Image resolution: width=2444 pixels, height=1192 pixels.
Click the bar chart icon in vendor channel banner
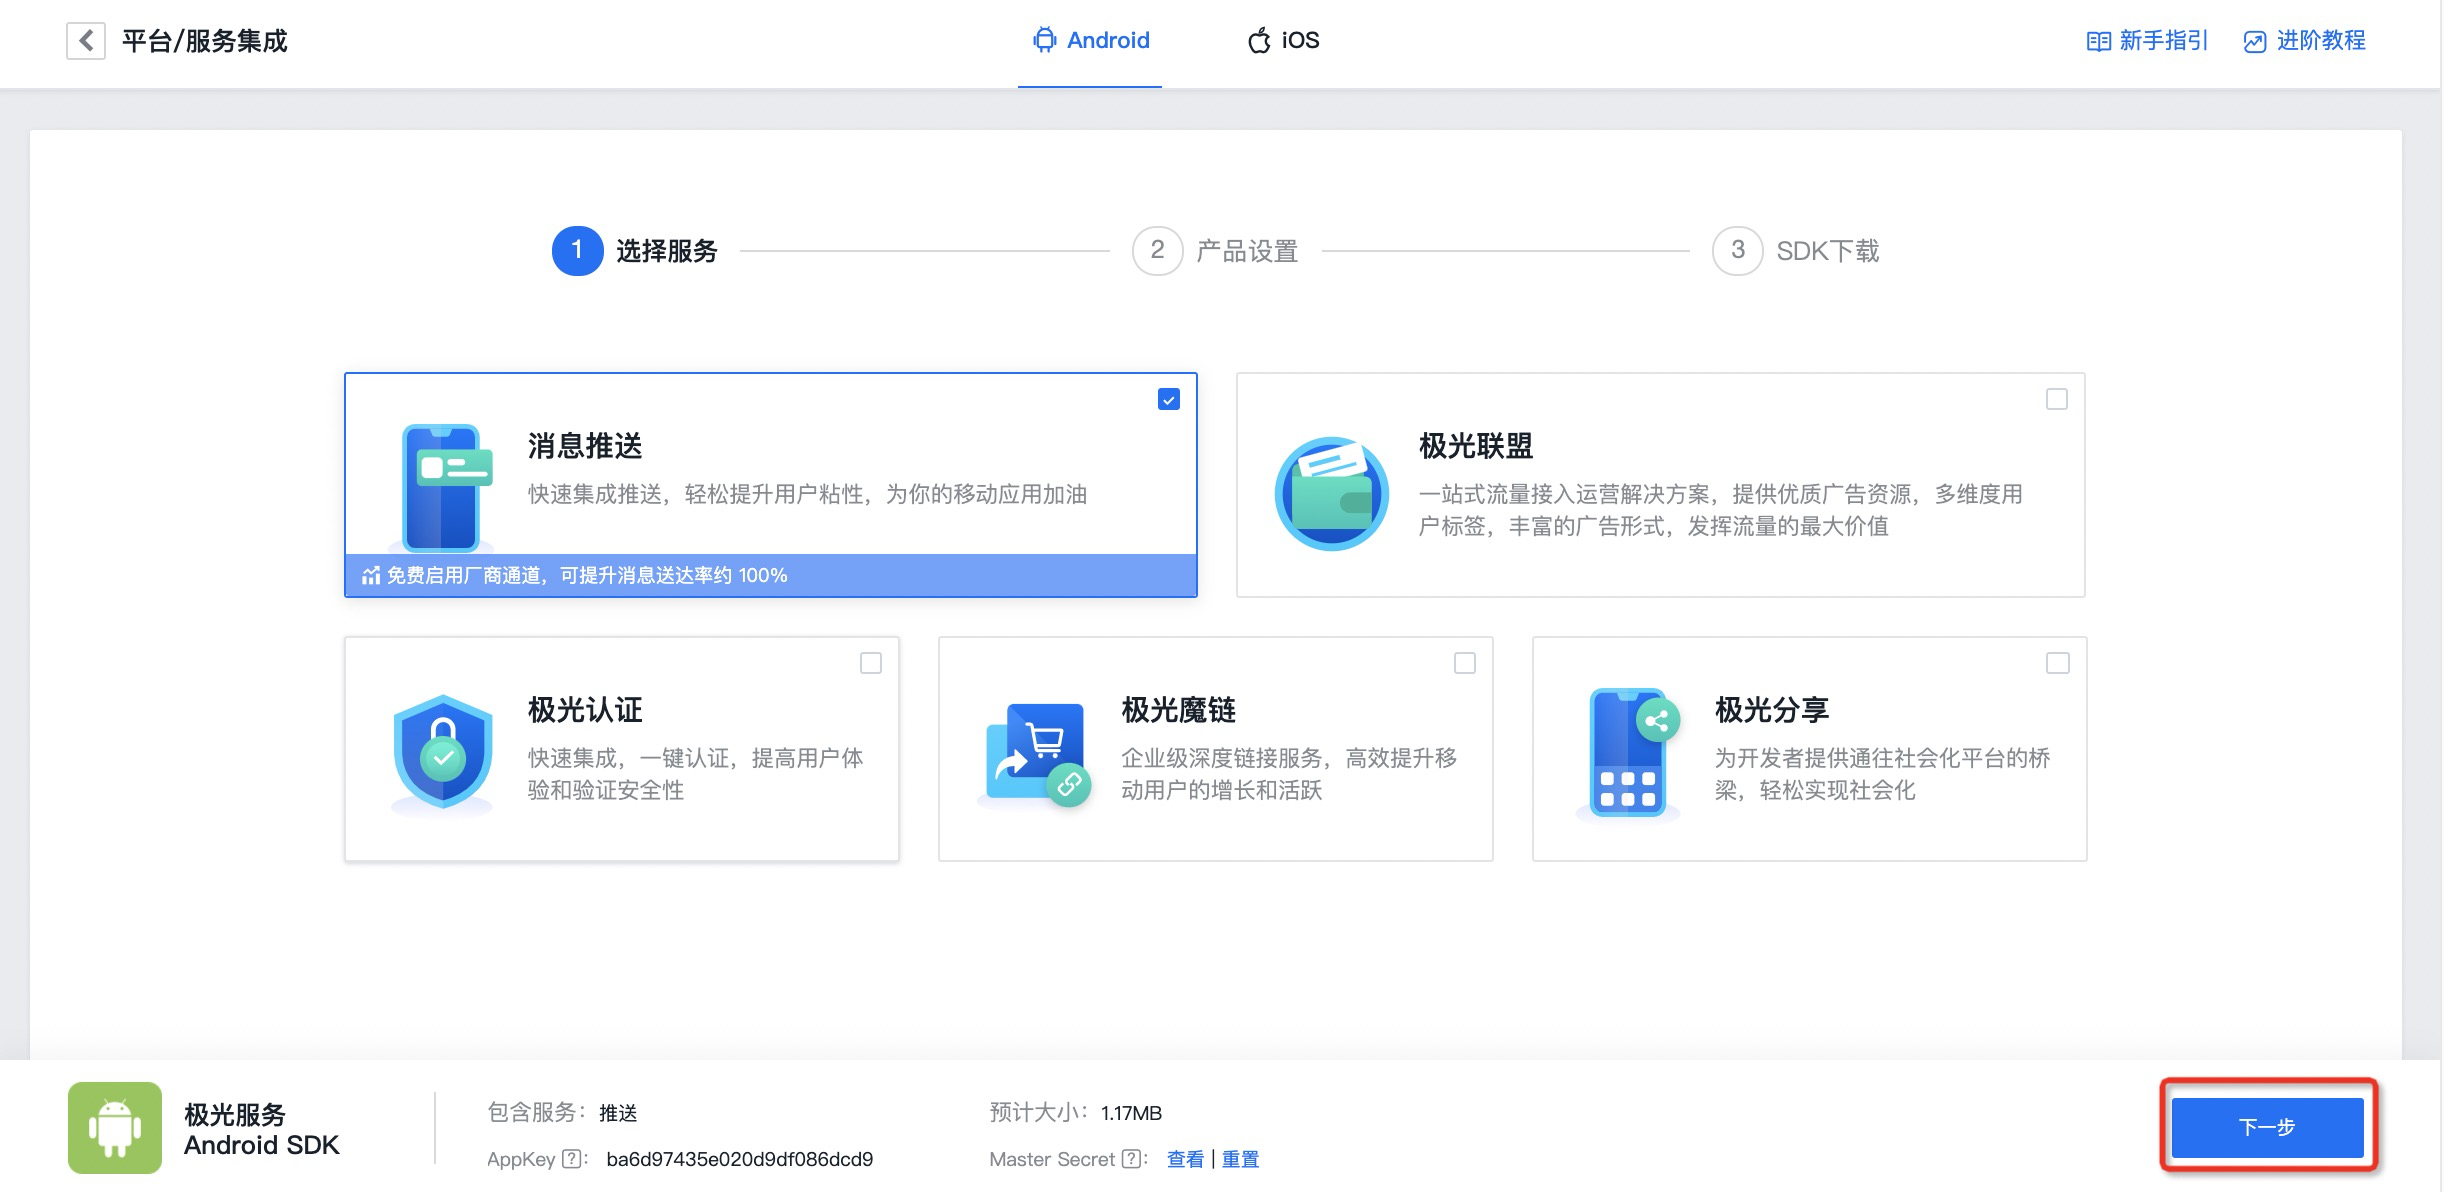371,575
